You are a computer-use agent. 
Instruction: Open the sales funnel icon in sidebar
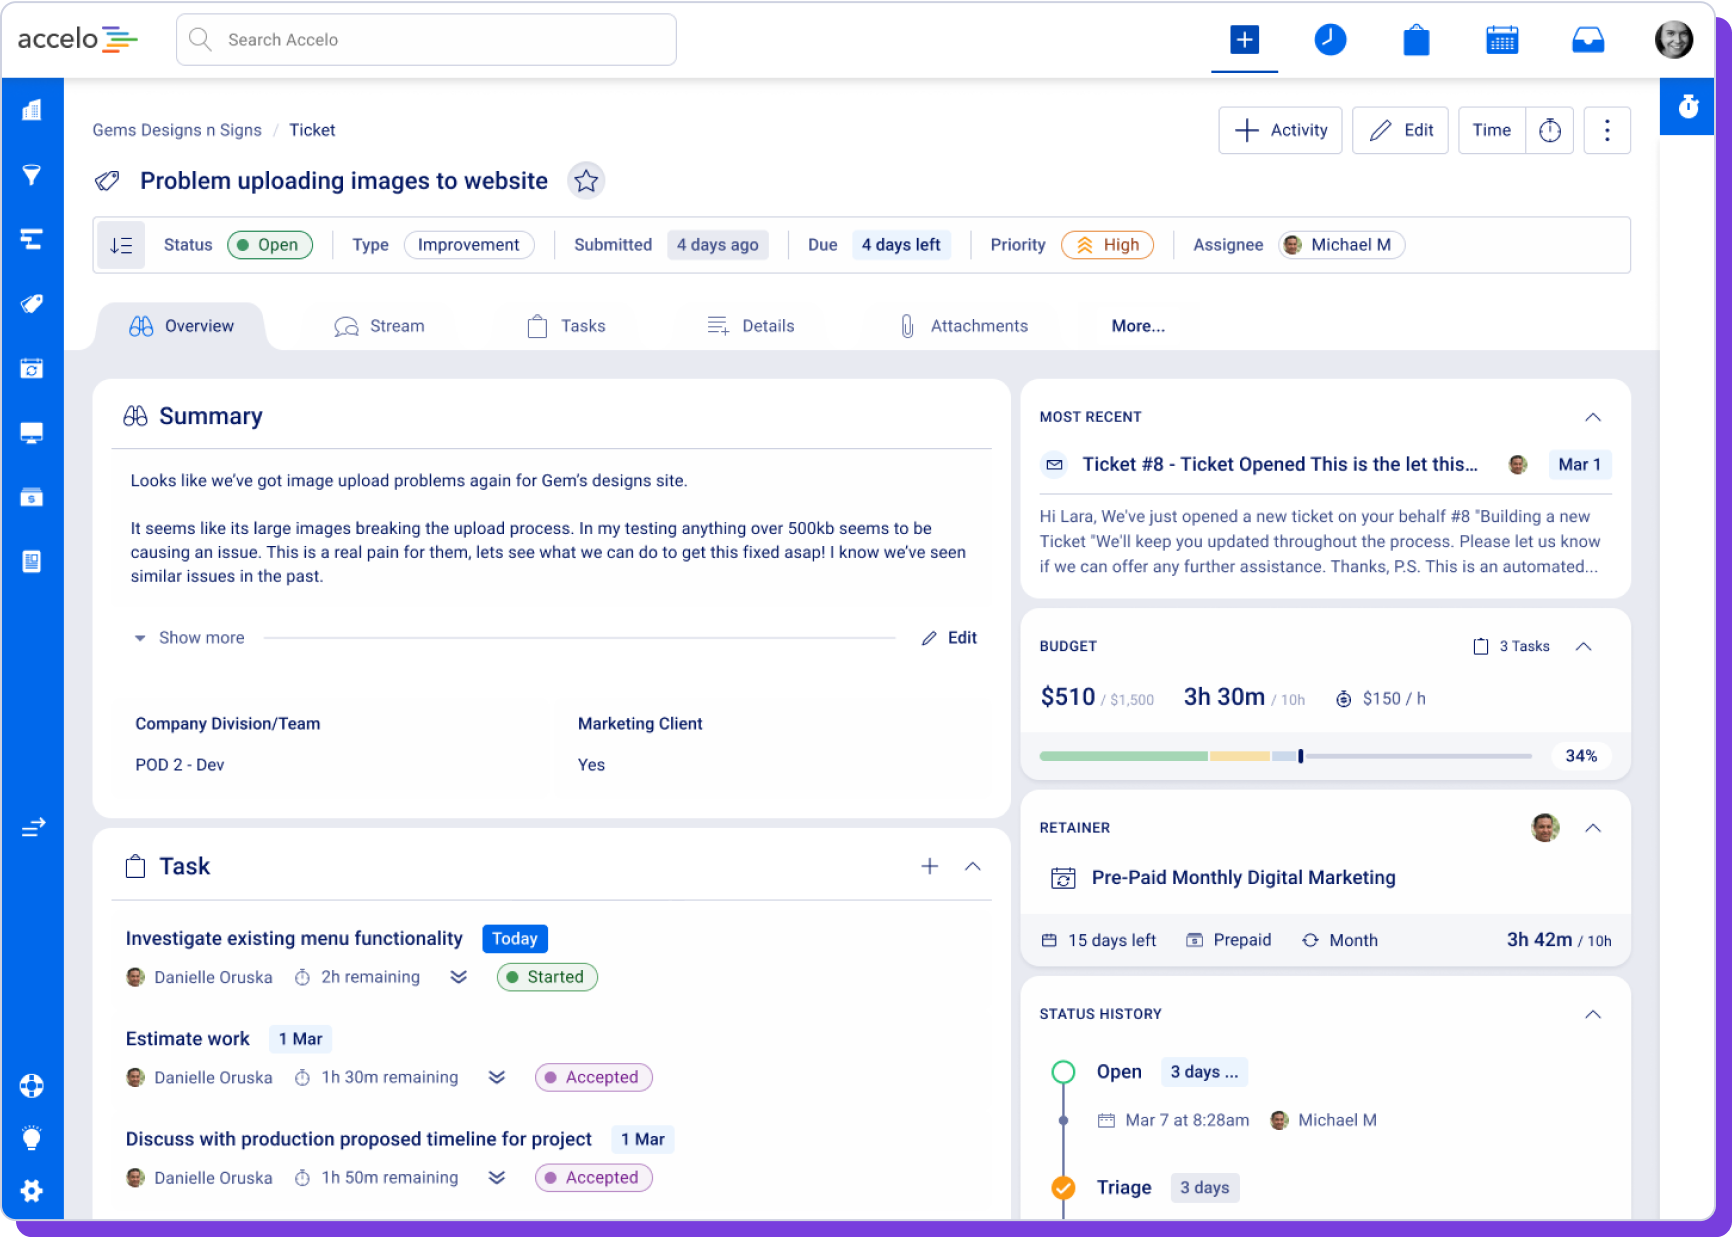[x=32, y=175]
